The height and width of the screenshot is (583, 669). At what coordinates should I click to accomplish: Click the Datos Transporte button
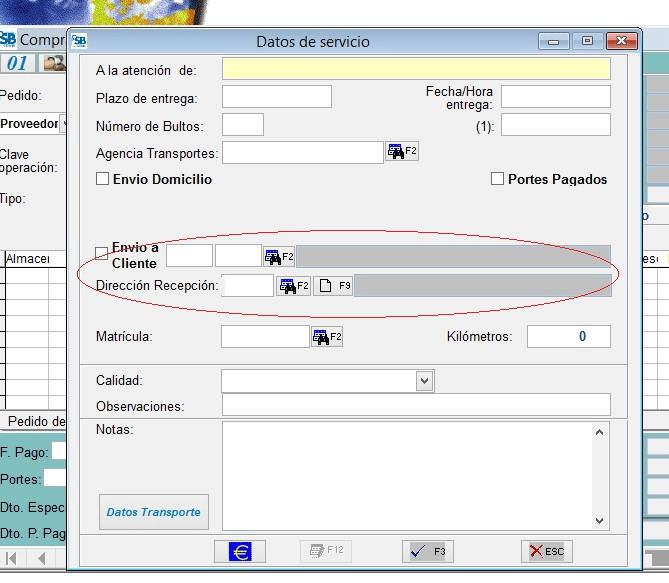(x=153, y=512)
